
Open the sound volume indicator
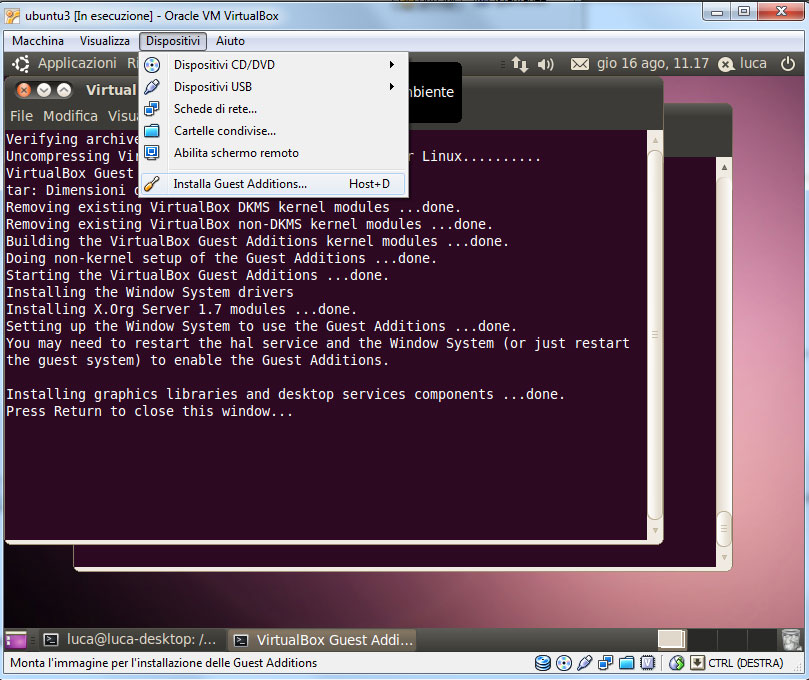click(x=545, y=64)
